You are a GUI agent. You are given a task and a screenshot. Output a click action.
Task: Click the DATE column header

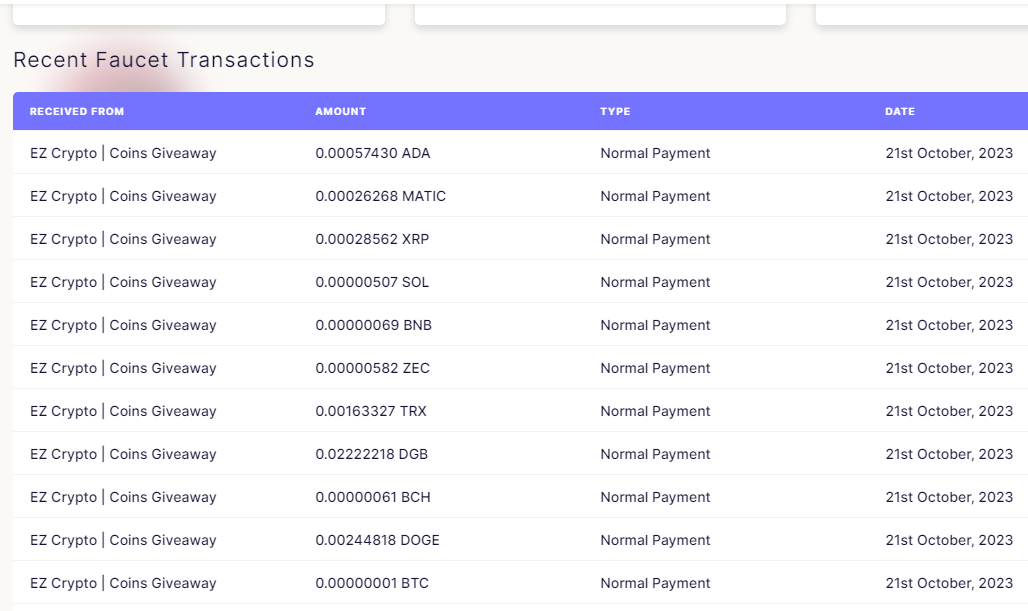900,111
